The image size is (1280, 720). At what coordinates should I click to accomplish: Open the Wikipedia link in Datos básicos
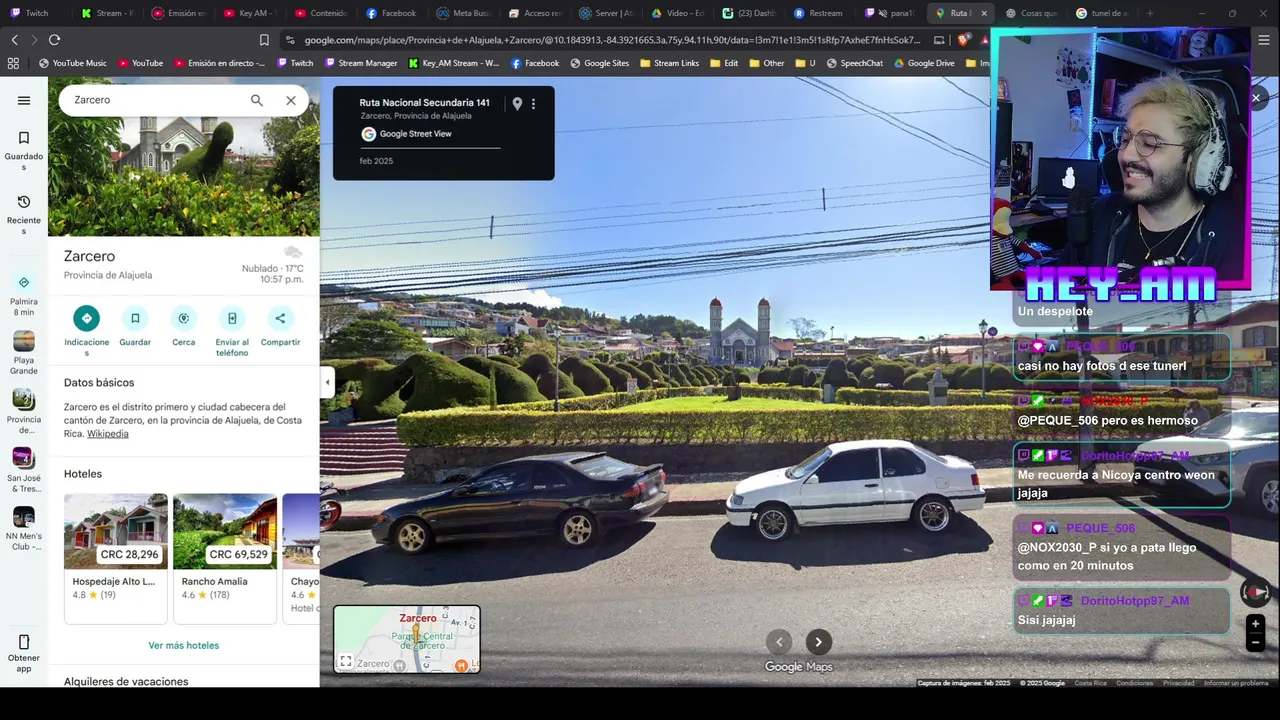pyautogui.click(x=107, y=434)
